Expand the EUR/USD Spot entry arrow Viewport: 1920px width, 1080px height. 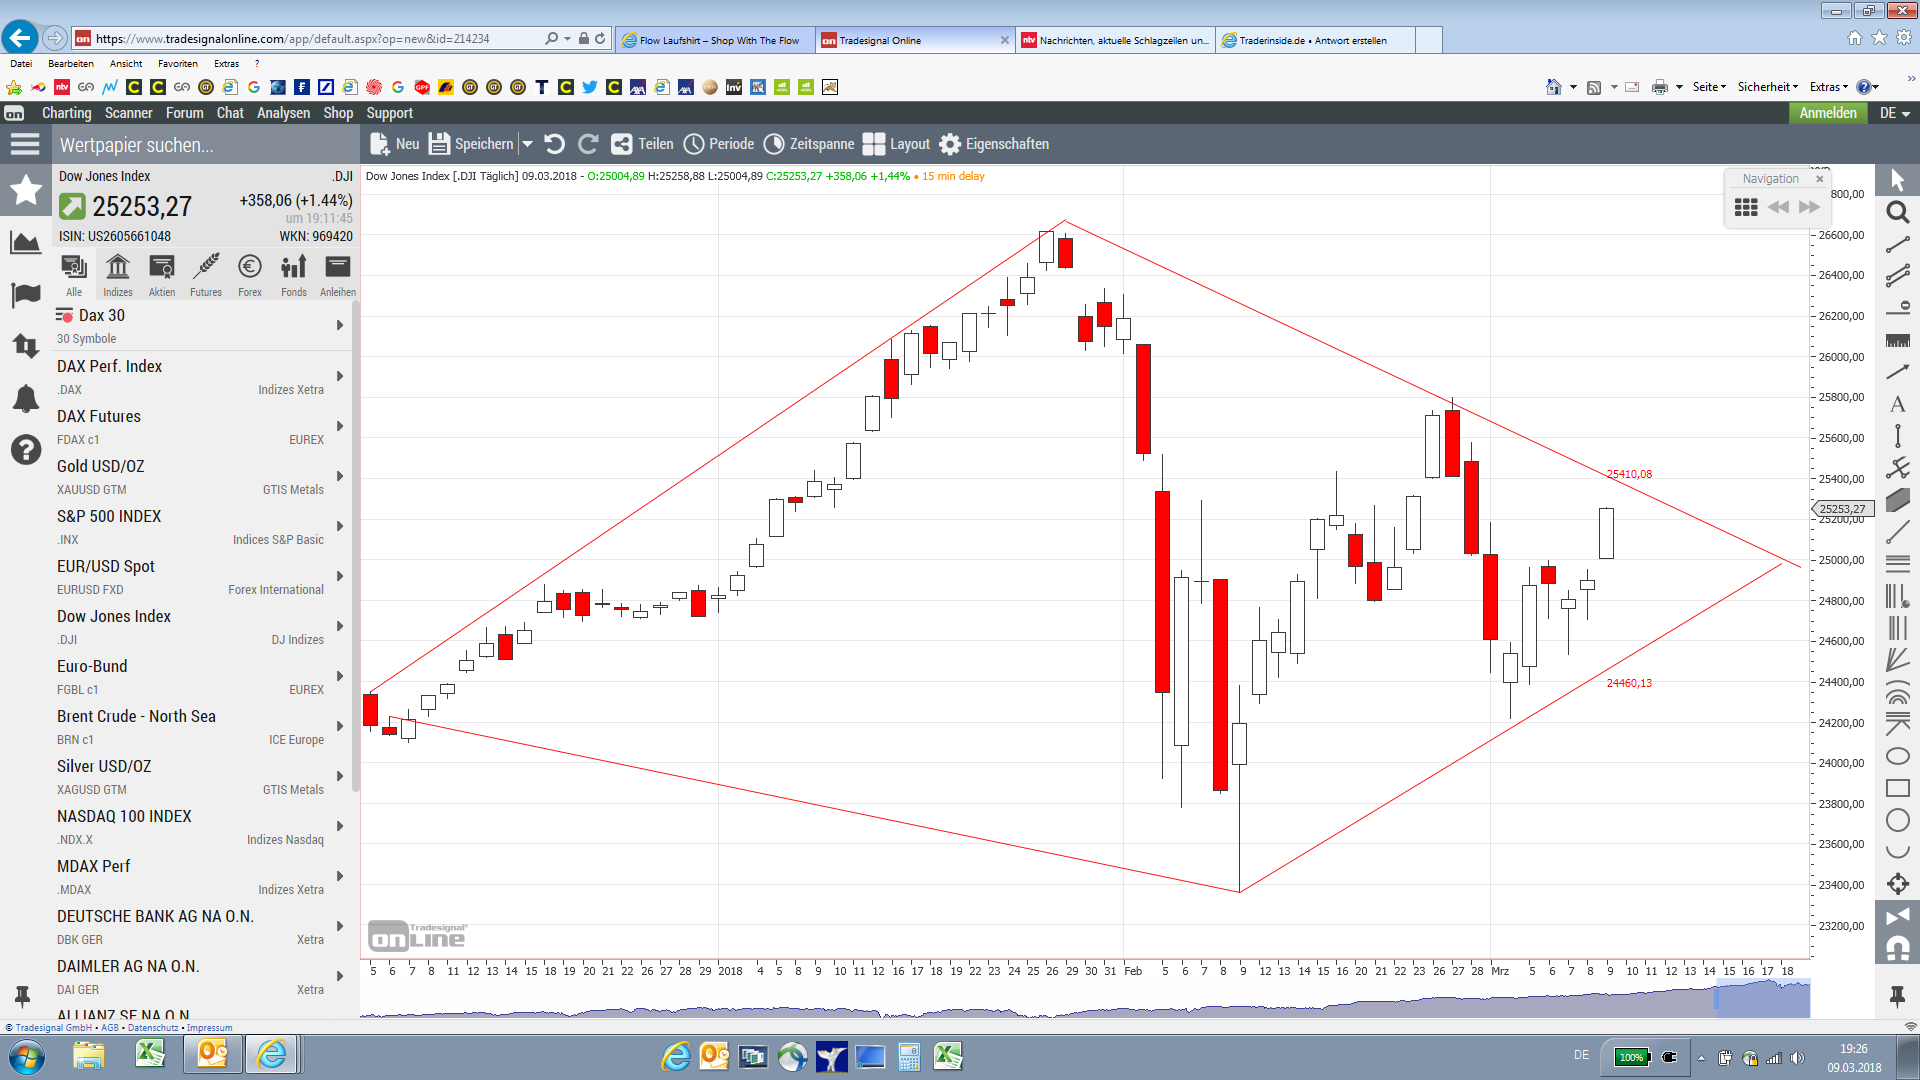click(x=340, y=576)
